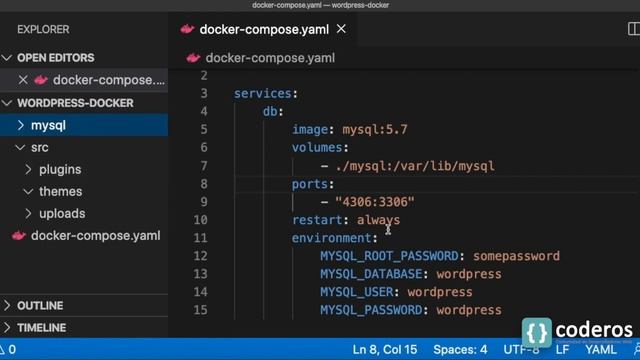Click the whale icon in the breadcrumb
The width and height of the screenshot is (640, 360).
coord(193,58)
